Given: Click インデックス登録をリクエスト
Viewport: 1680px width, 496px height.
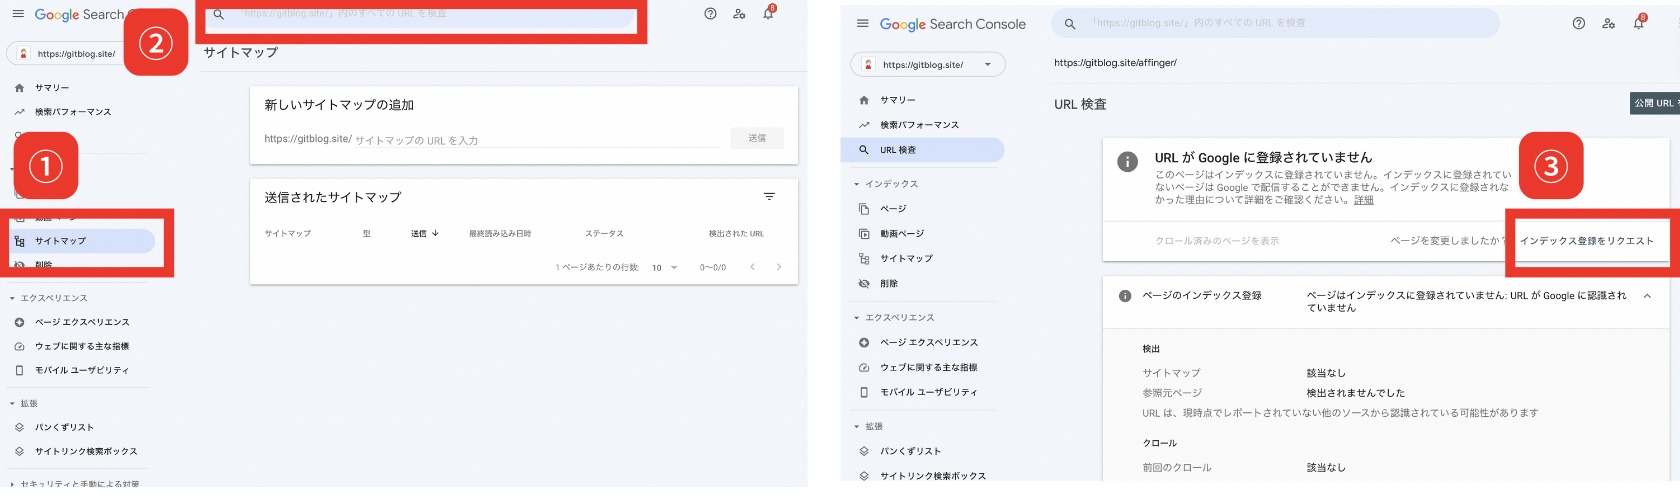Looking at the screenshot, I should coord(1586,241).
